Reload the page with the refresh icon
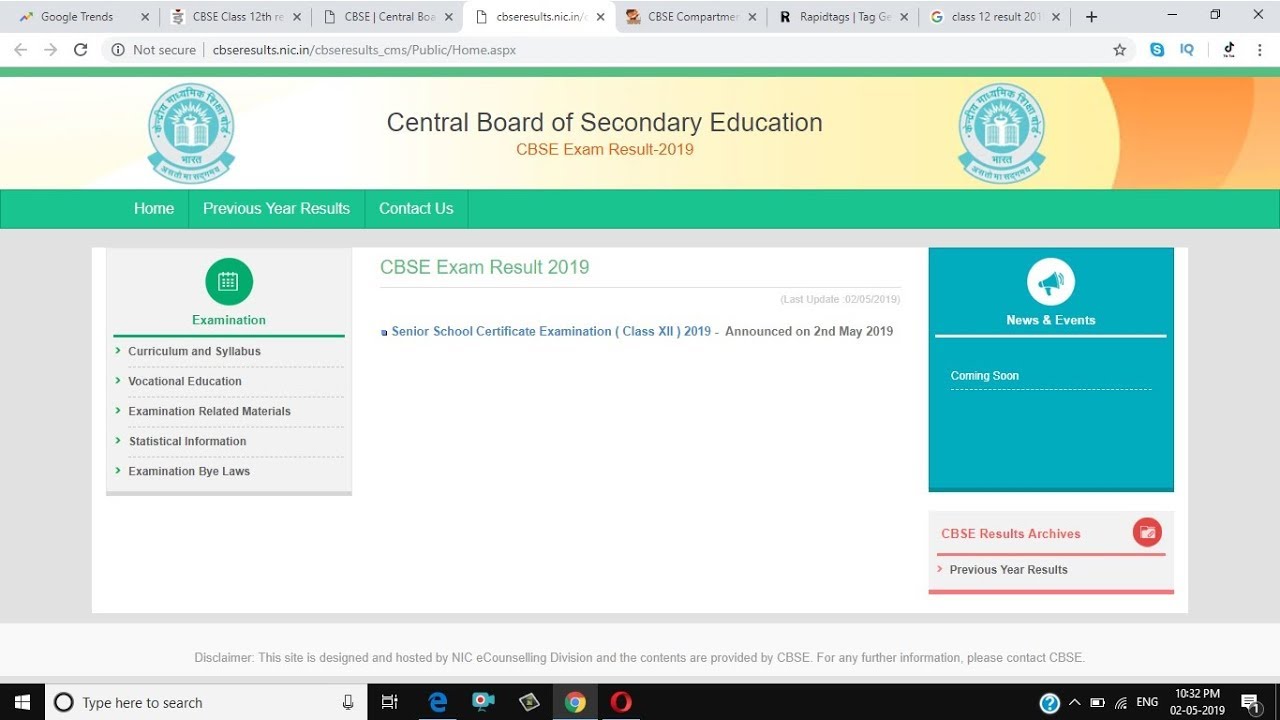Image resolution: width=1280 pixels, height=720 pixels. [81, 50]
